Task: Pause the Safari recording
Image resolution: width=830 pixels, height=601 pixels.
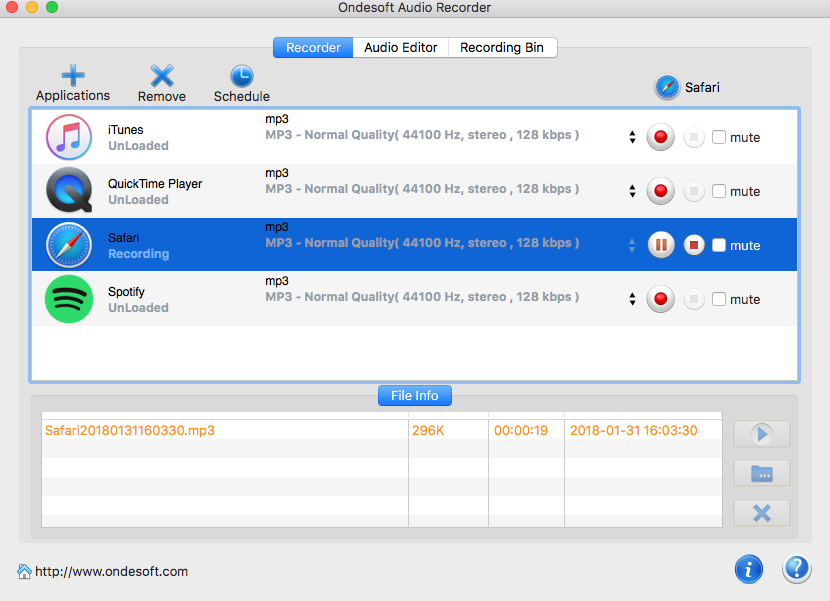Action: (x=660, y=246)
